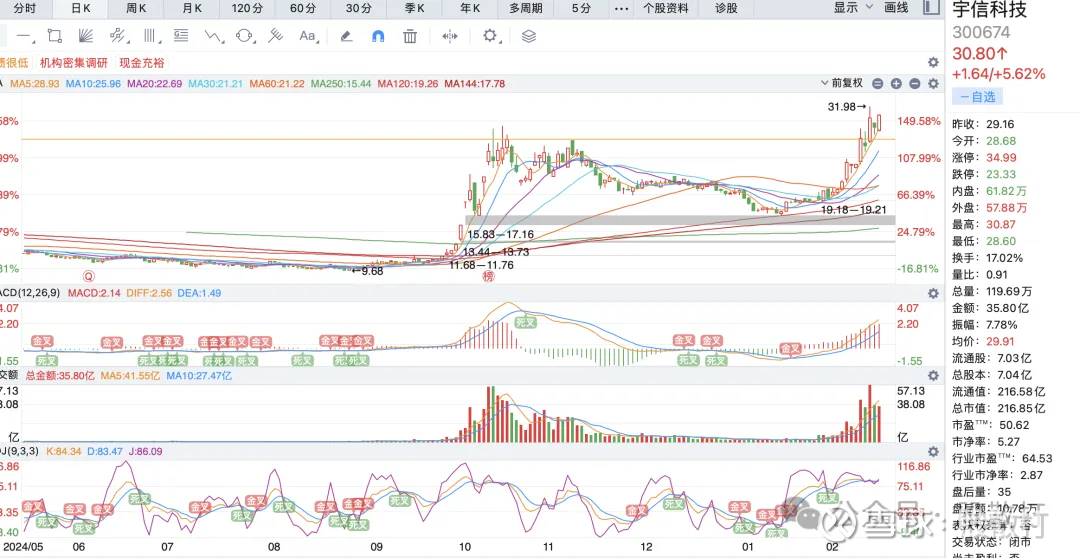This screenshot has height=558, width=1080.
Task: Delete all drawings with trash icon
Action: (410, 36)
